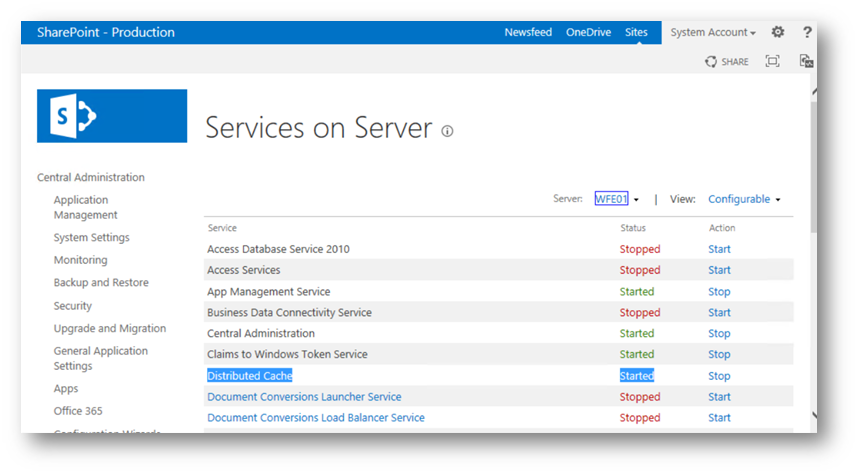The width and height of the screenshot is (859, 475).
Task: Open OneDrive in top bar
Action: click(x=588, y=32)
